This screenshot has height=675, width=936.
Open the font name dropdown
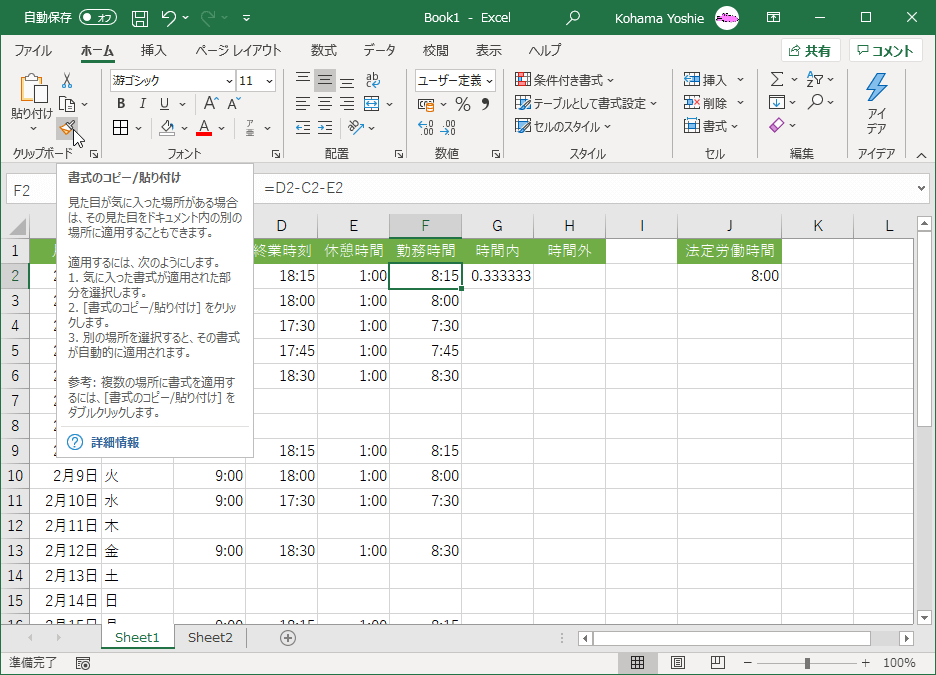(x=229, y=81)
